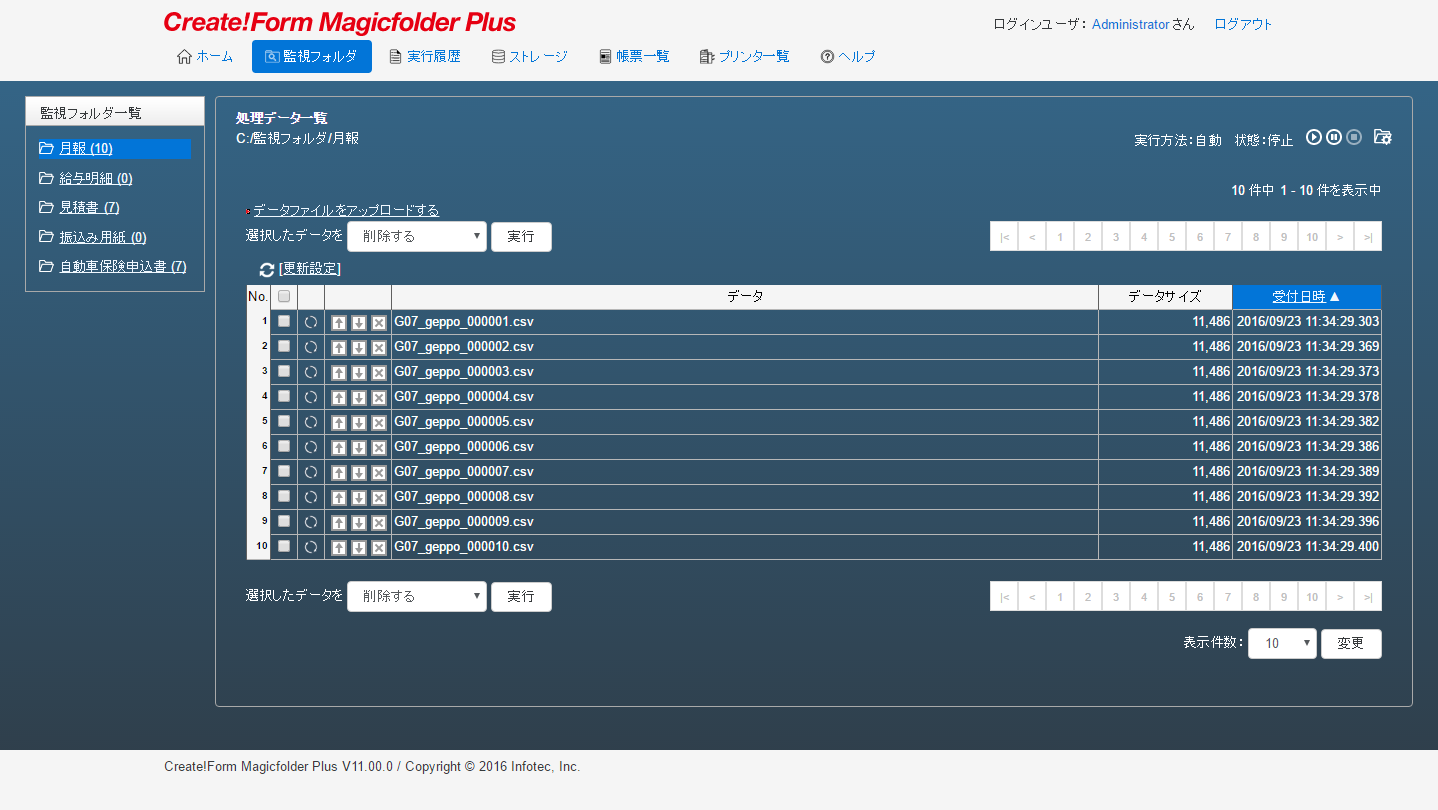Go to the ホーム menu
The image size is (1438, 810).
205,57
